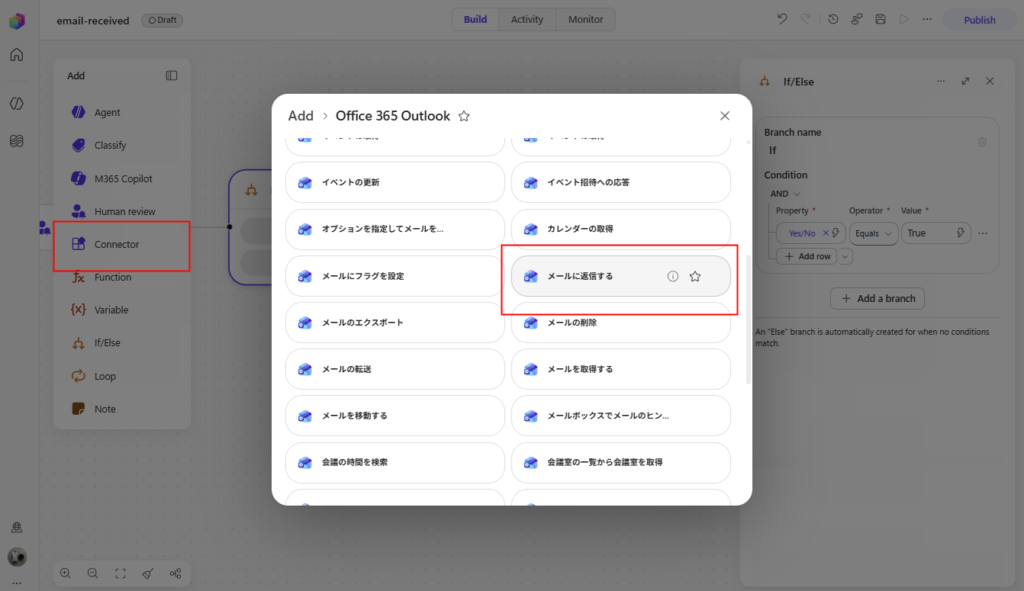Image resolution: width=1024 pixels, height=591 pixels.
Task: Expand the AND condition dropdown
Action: [785, 194]
